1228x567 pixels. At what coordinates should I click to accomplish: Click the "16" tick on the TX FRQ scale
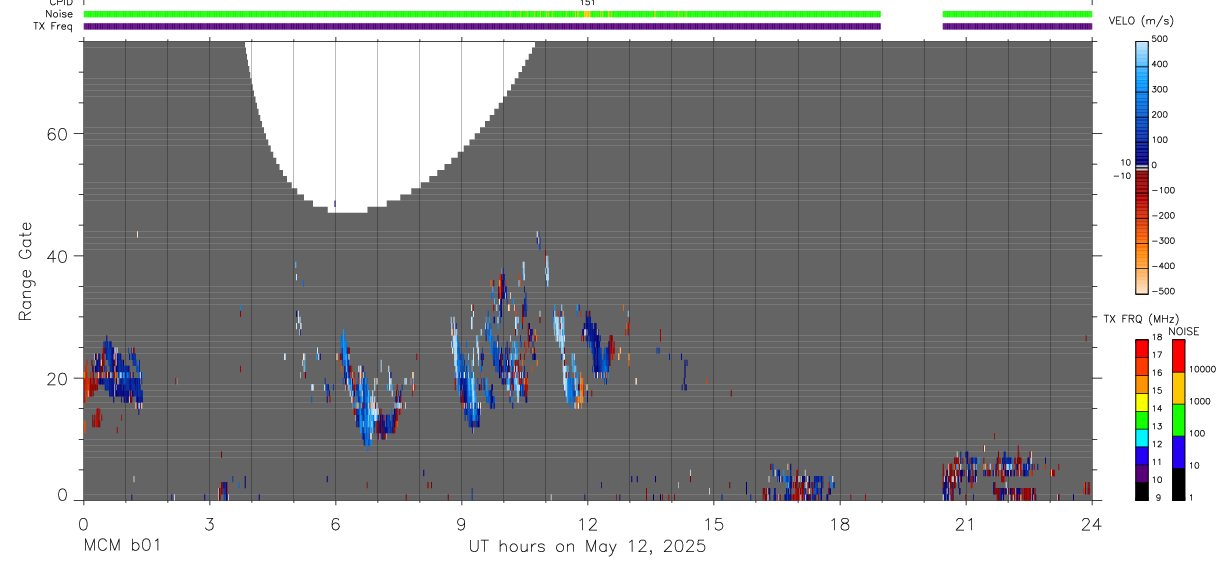pos(1156,372)
